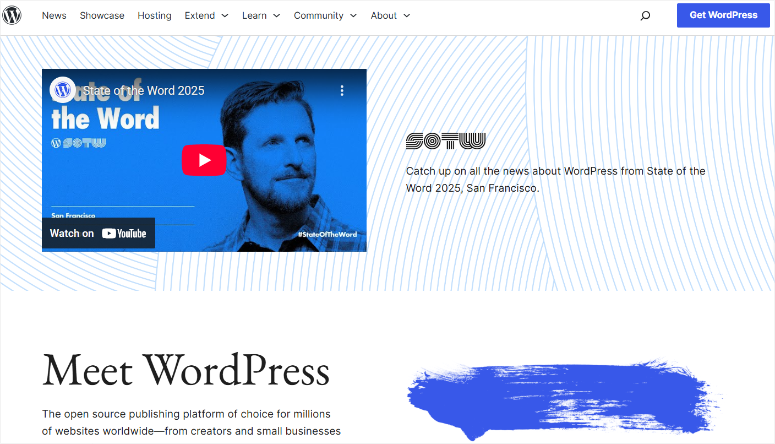Image resolution: width=775 pixels, height=444 pixels.
Task: Expand the Extend dropdown menu
Action: (x=206, y=16)
